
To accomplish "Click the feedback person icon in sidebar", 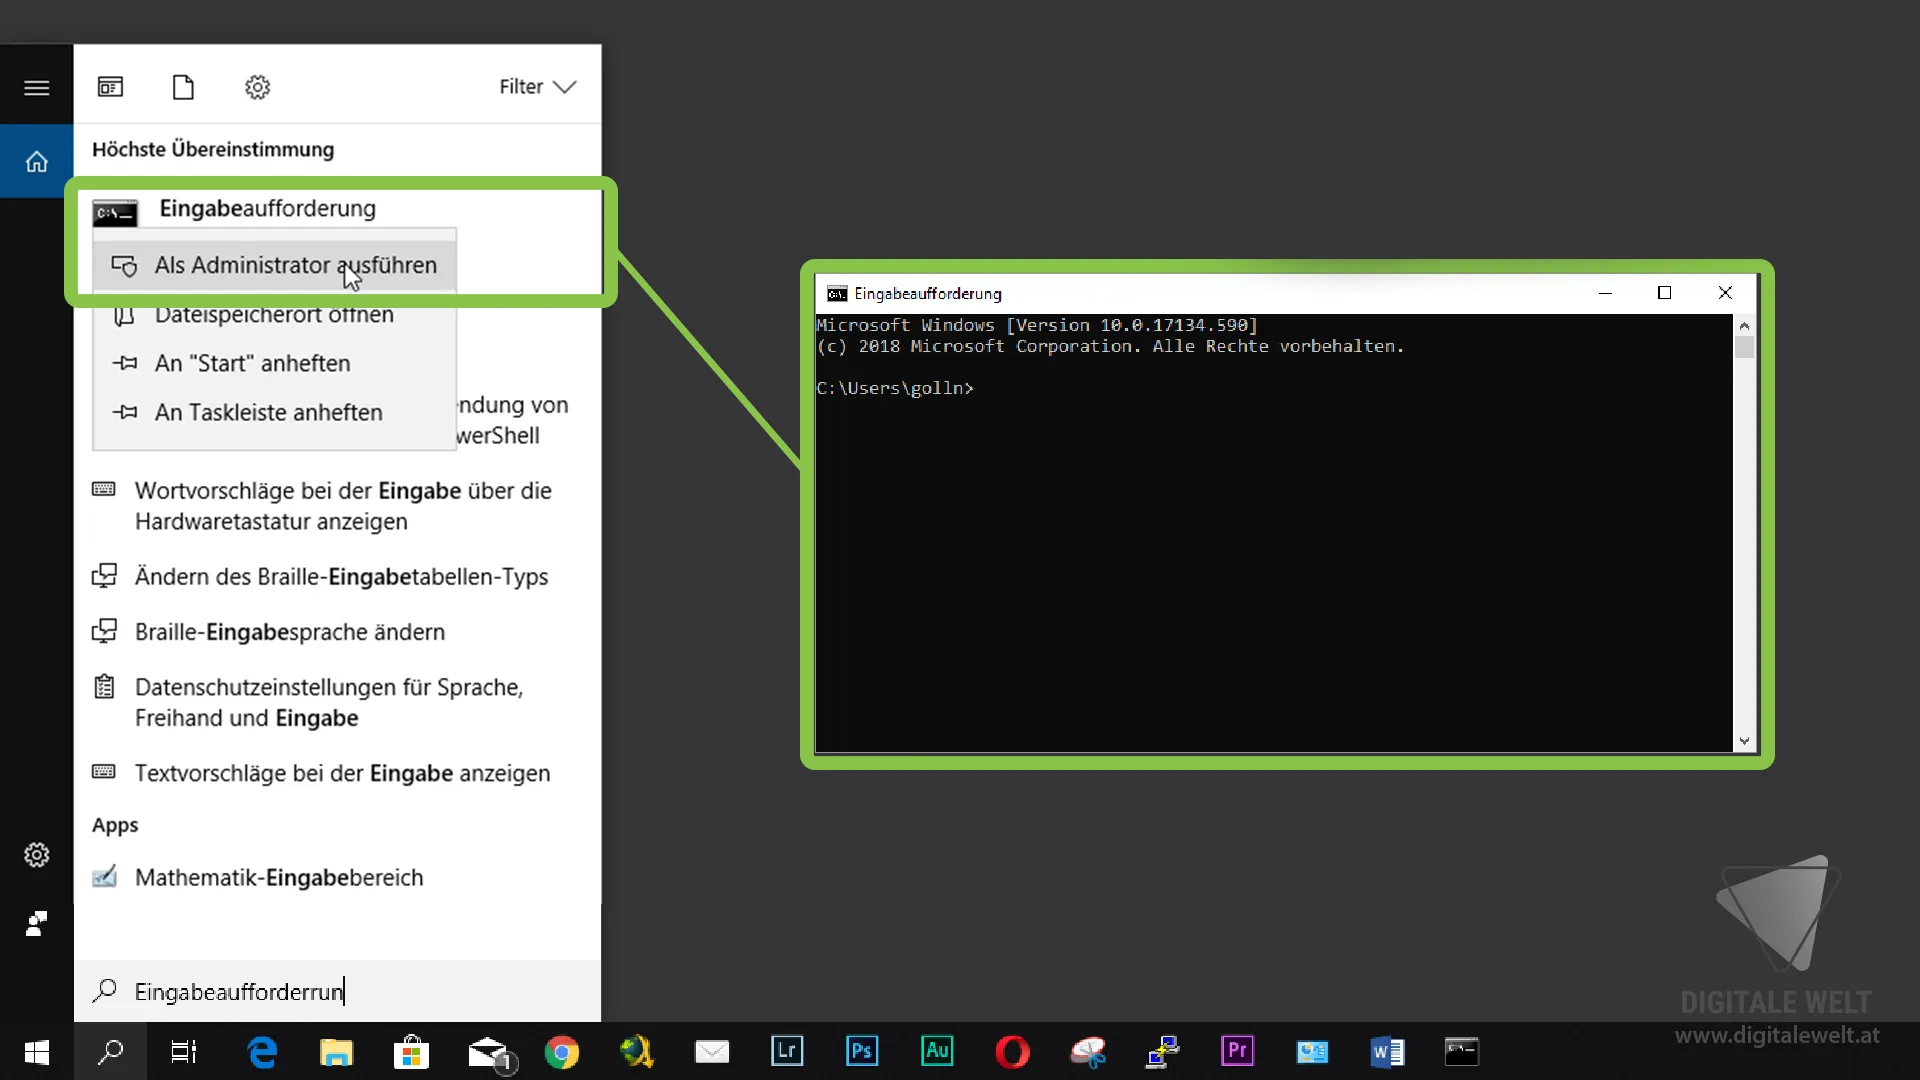I will [x=36, y=923].
